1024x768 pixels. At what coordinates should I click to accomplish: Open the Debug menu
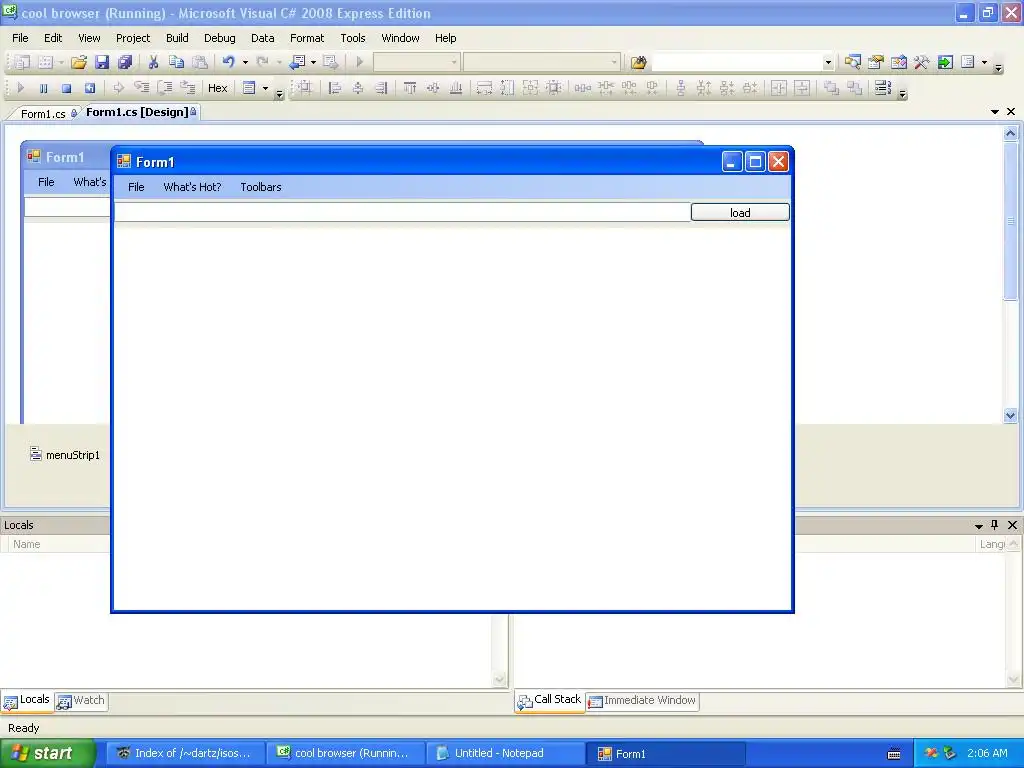click(x=219, y=38)
